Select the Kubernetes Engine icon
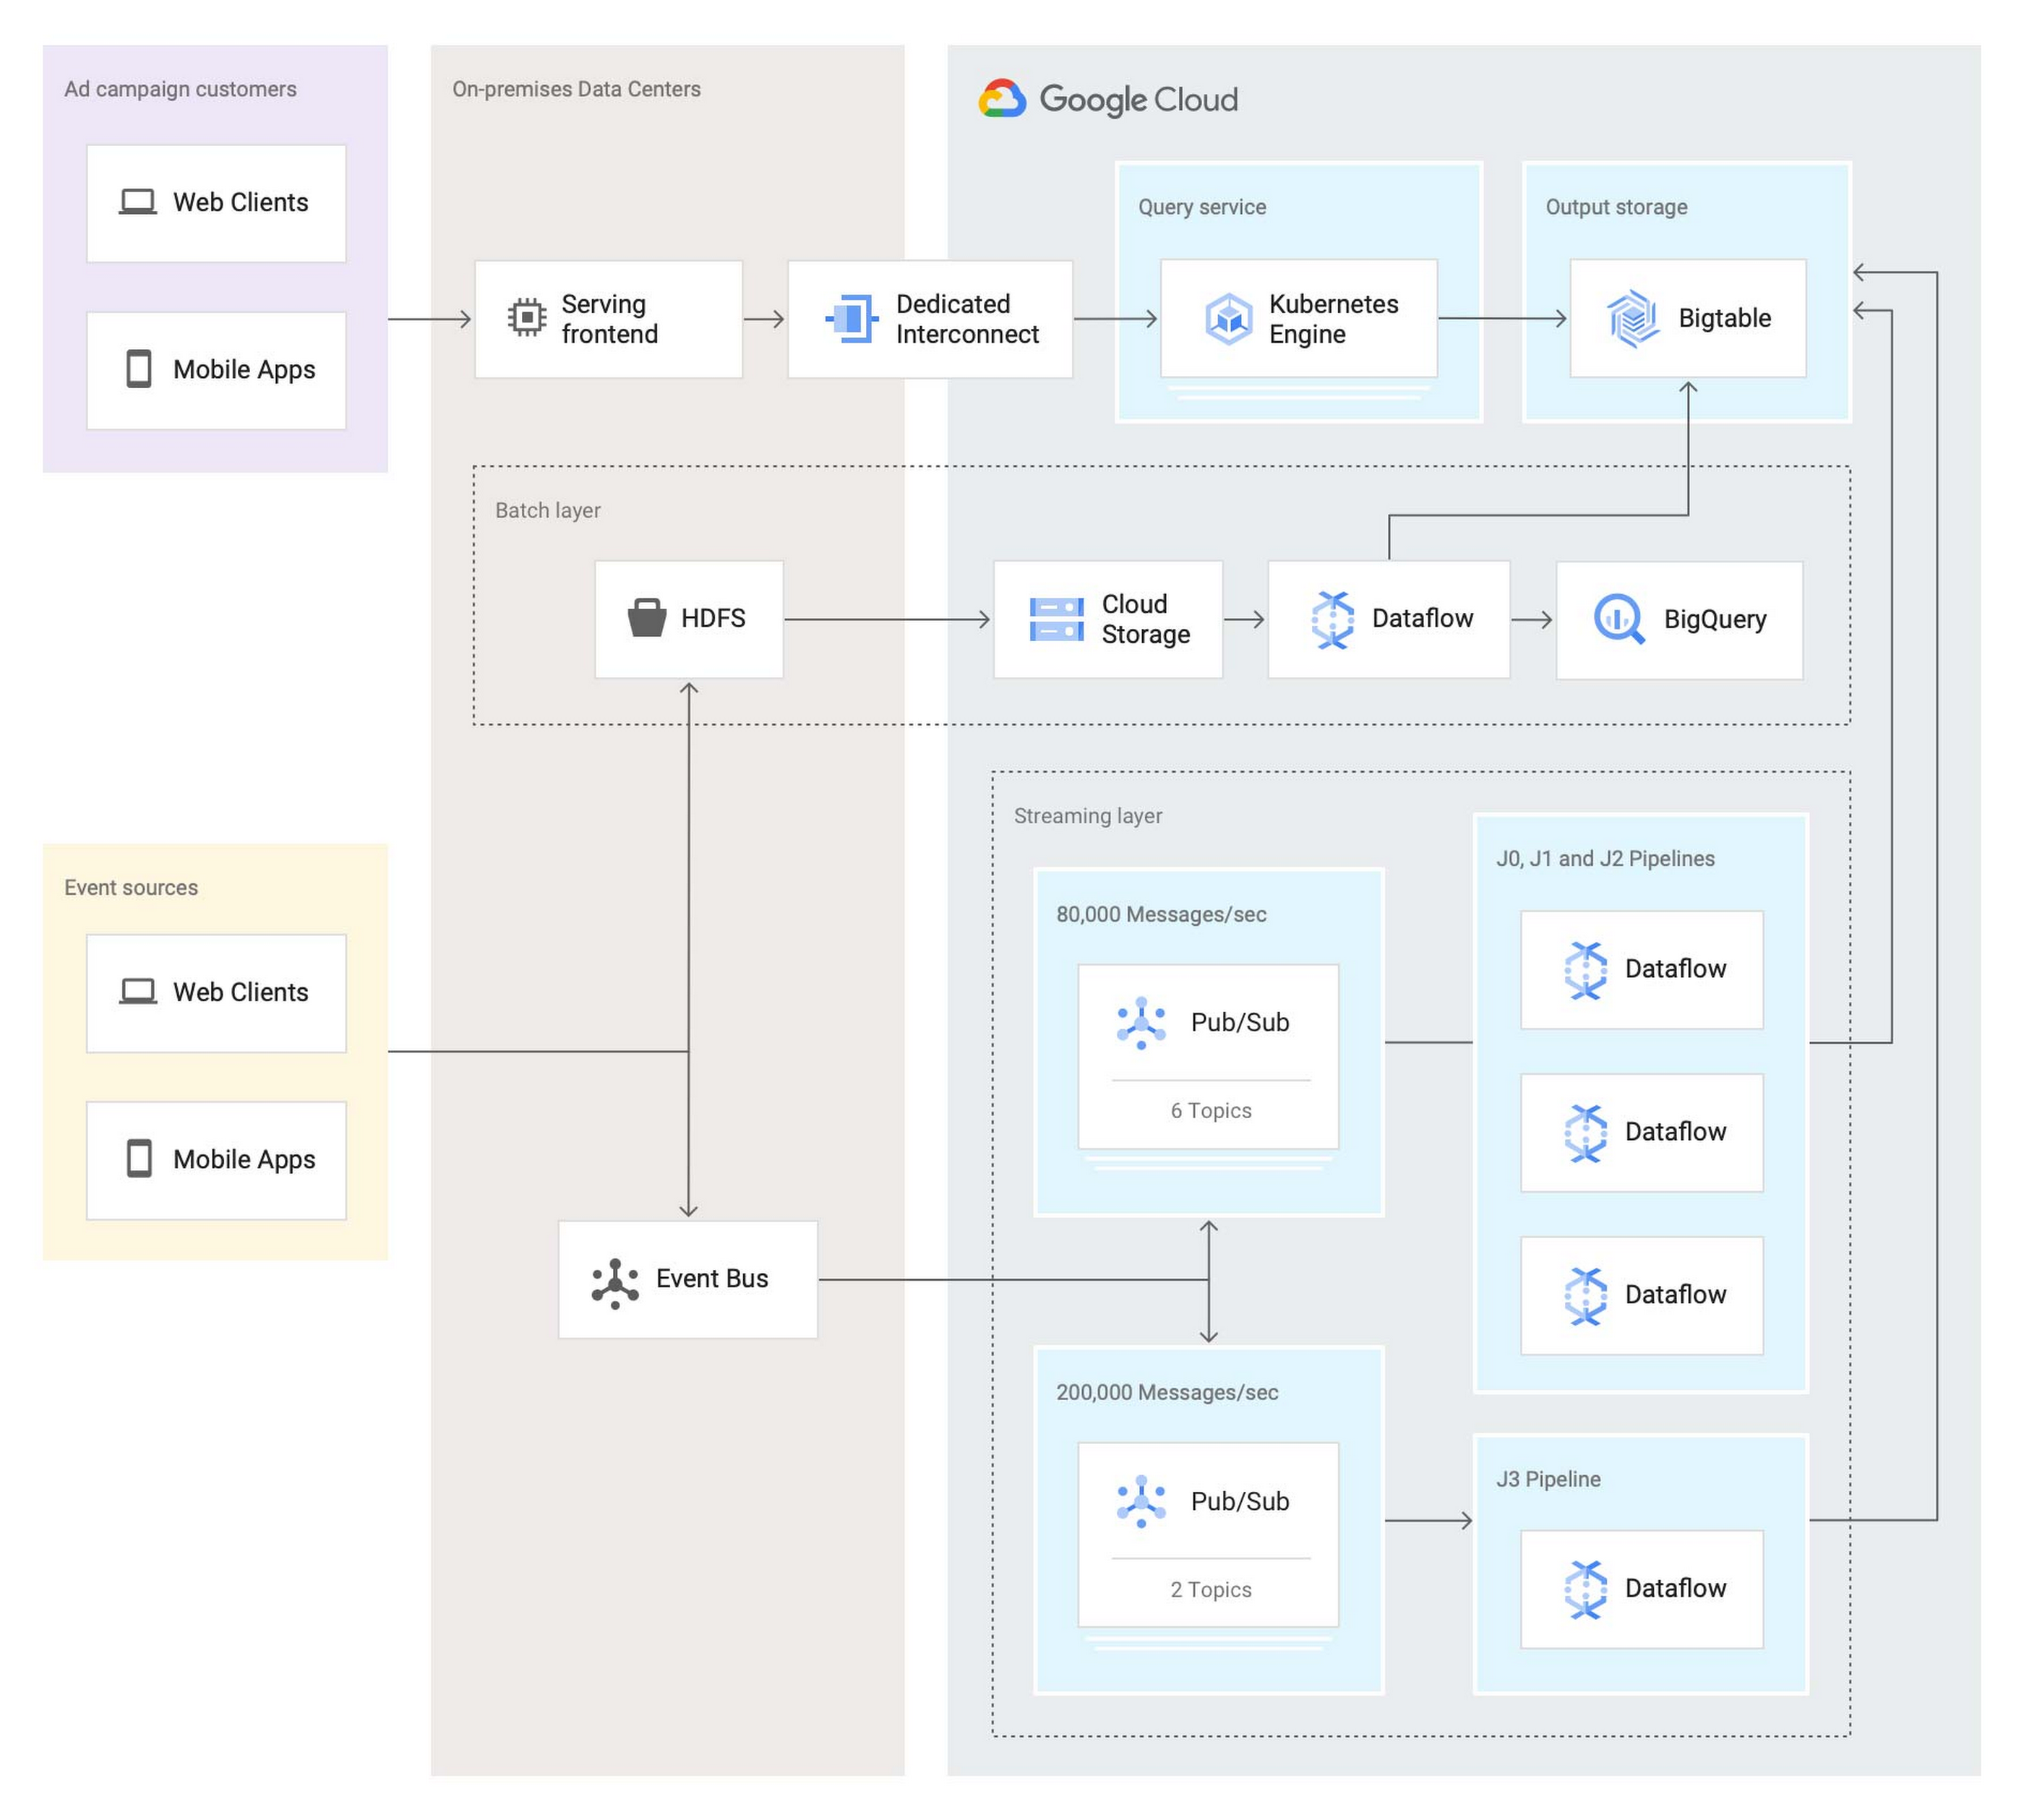The image size is (2024, 1820). click(1229, 318)
